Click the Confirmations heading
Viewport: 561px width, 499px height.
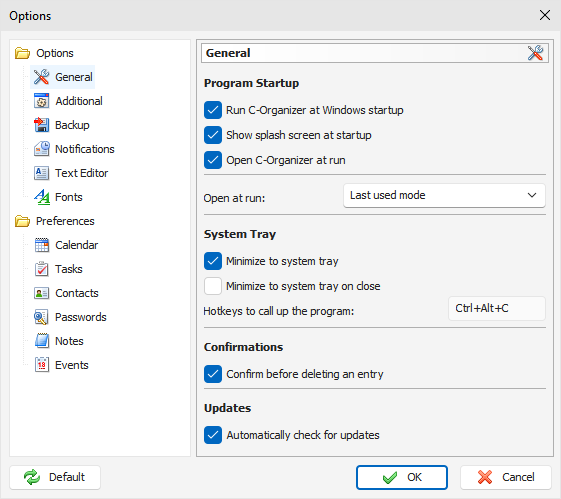tap(243, 347)
